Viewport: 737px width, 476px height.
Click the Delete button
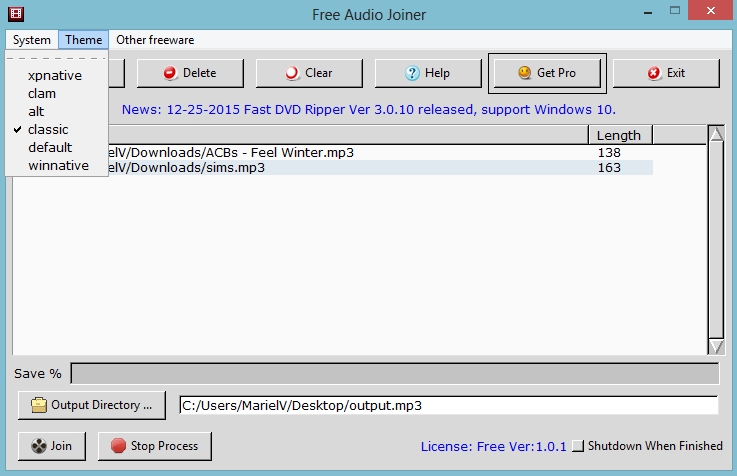[x=190, y=73]
